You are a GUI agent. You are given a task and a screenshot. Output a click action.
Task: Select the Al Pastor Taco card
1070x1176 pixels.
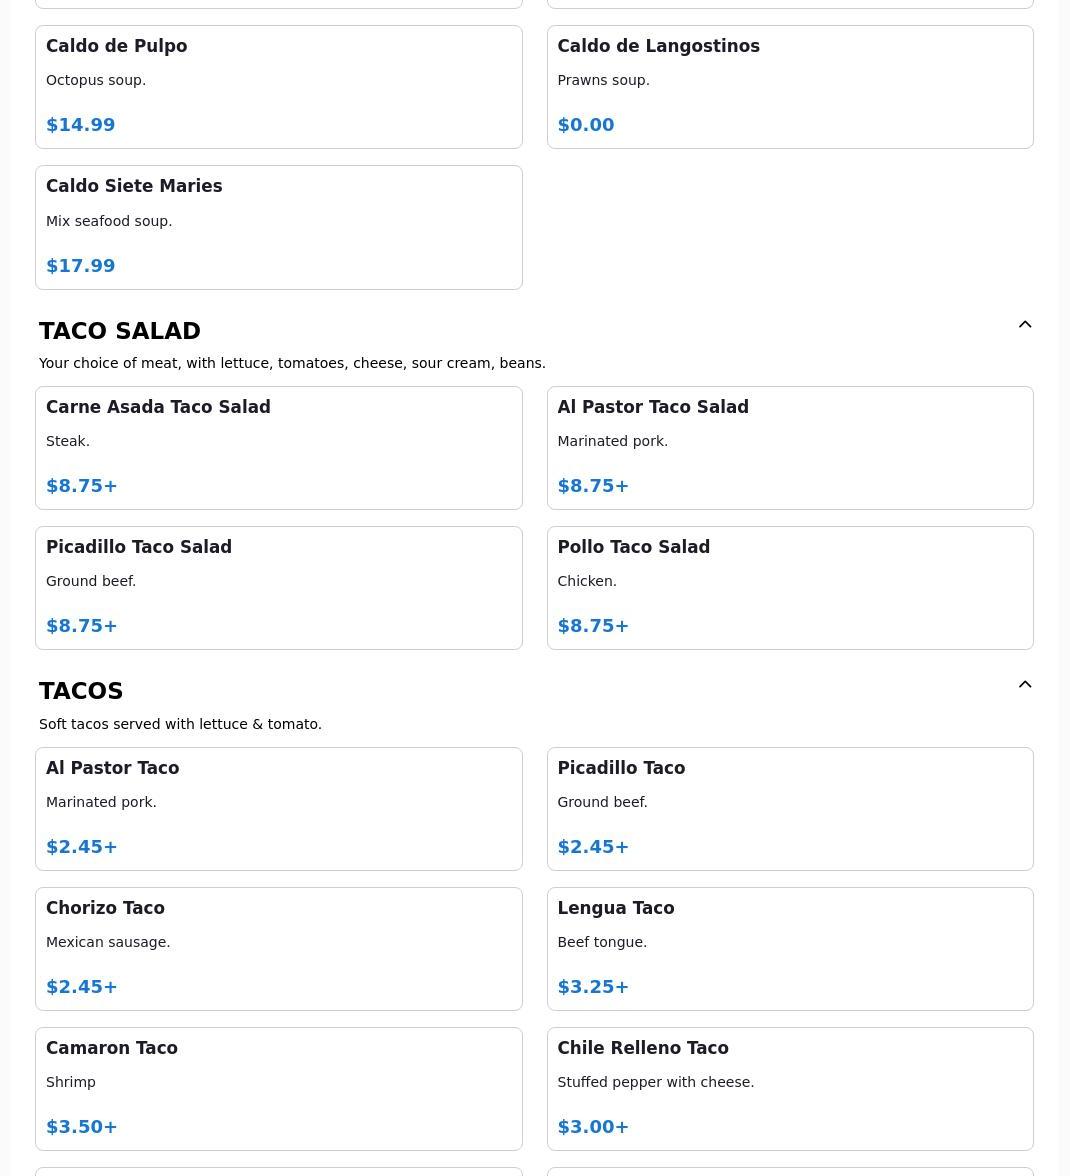279,808
